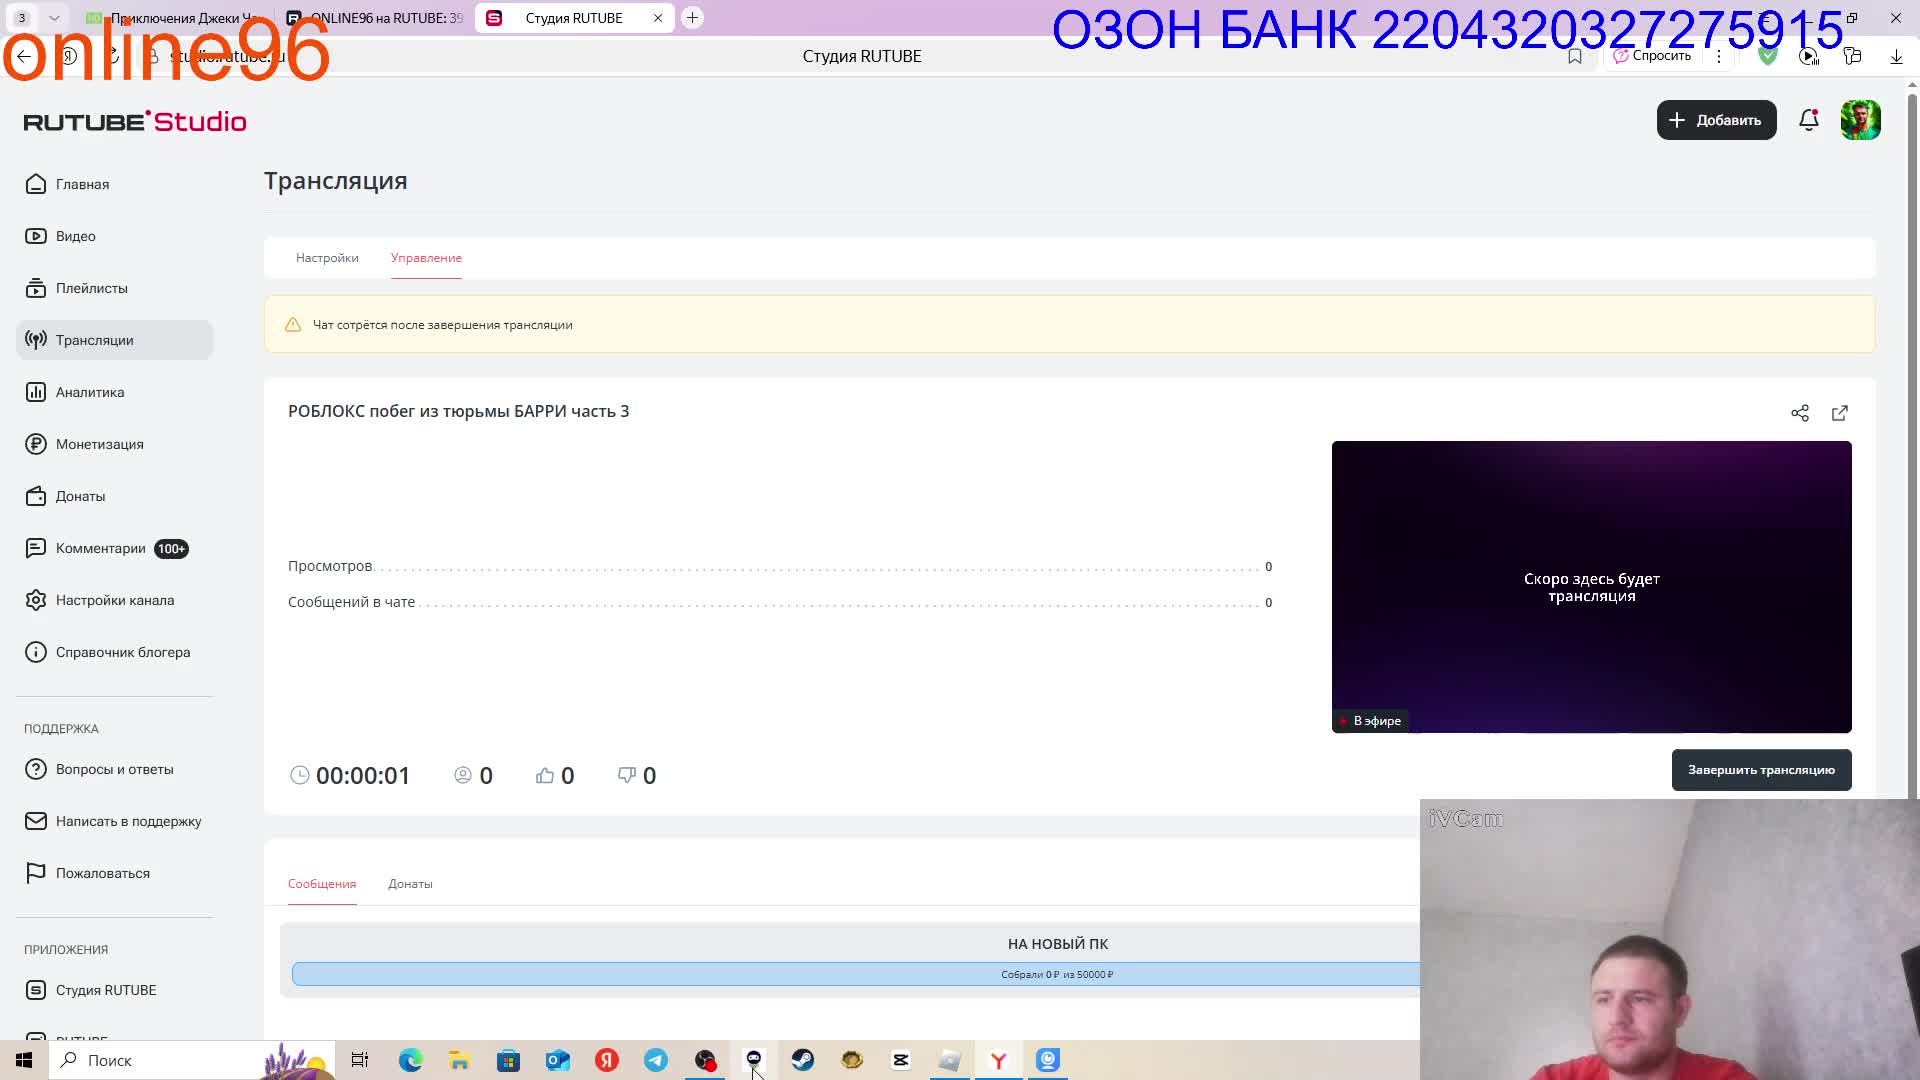Open Трансляции in the sidebar
The height and width of the screenshot is (1080, 1920).
(94, 340)
